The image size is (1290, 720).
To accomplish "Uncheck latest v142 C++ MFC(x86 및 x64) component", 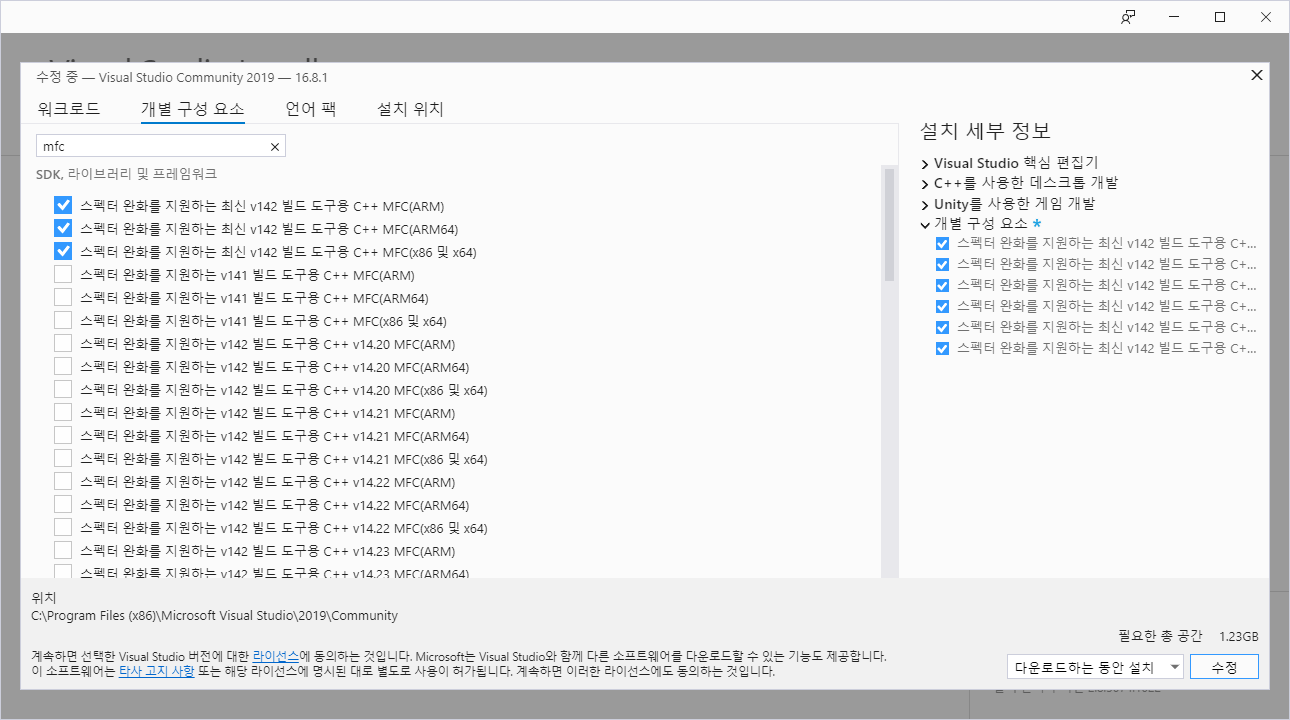I will point(63,252).
